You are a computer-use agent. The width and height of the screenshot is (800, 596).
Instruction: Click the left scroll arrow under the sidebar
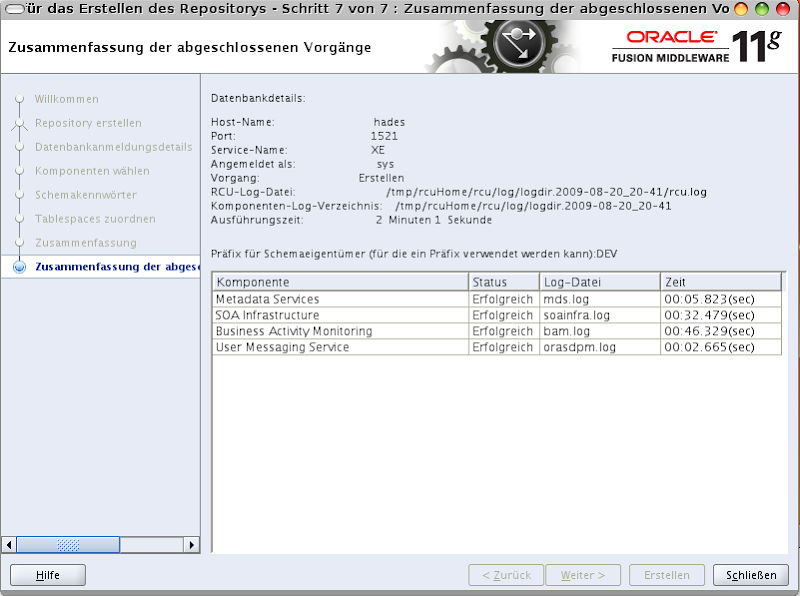(x=9, y=545)
